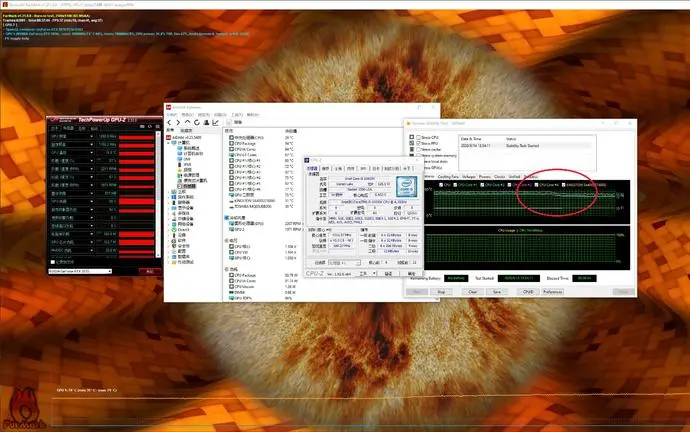The width and height of the screenshot is (690, 432).
Task: Expand the Operating System node in AIDA64 tree
Action: click(x=169, y=197)
